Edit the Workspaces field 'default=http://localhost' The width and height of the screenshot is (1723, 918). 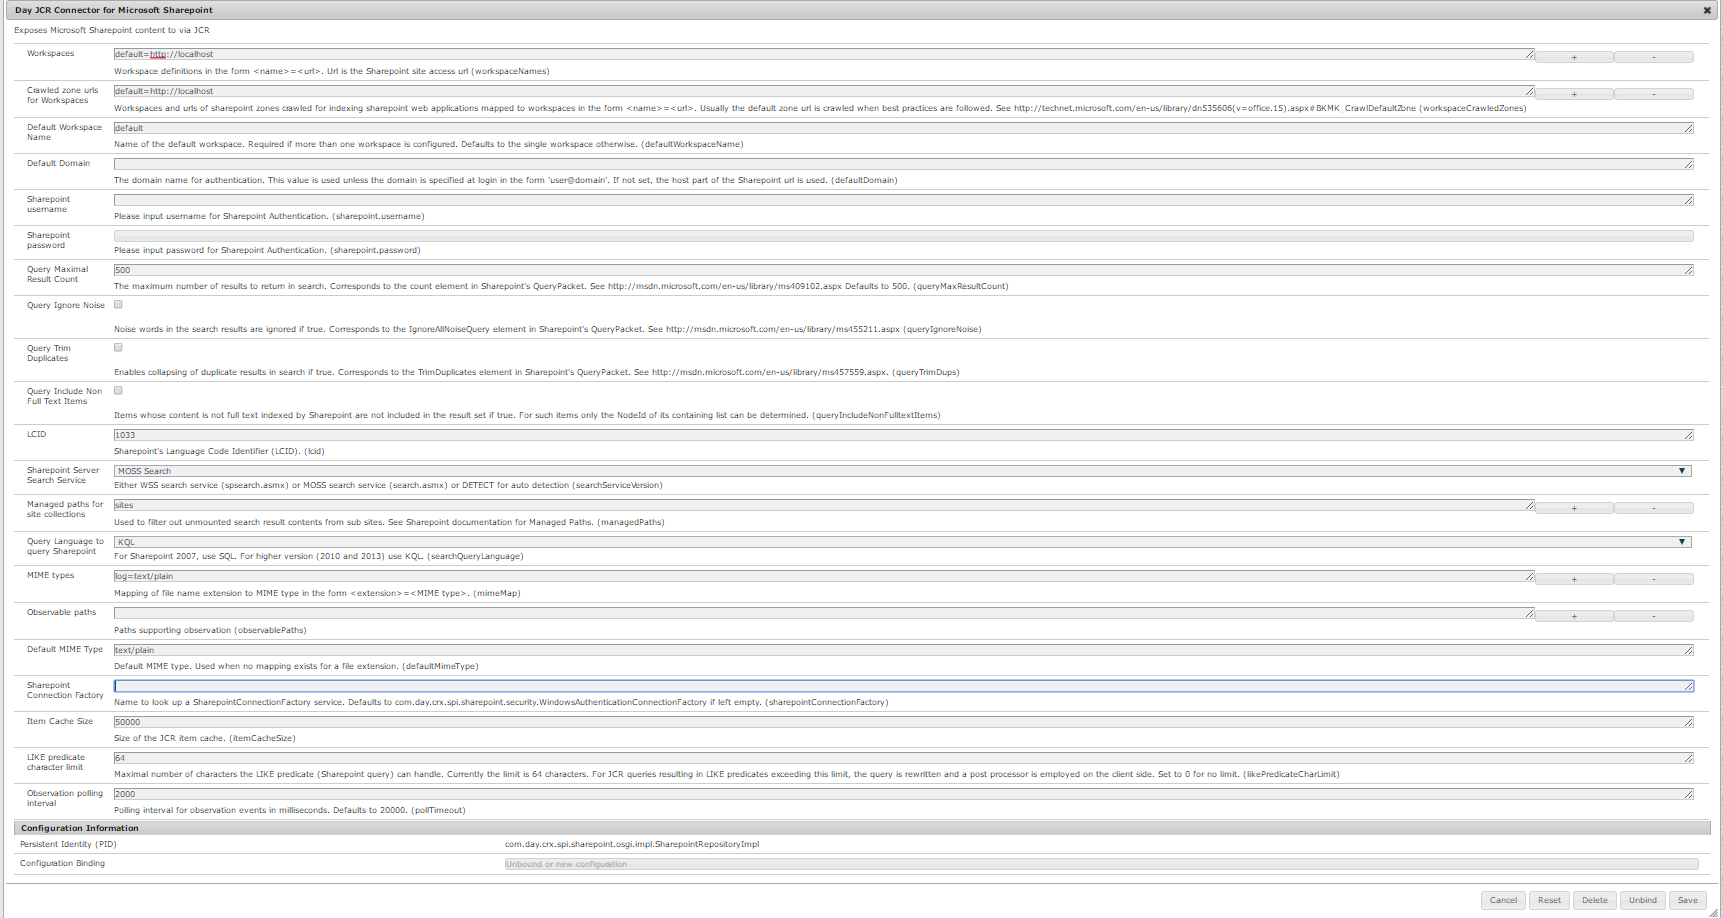pos(824,54)
